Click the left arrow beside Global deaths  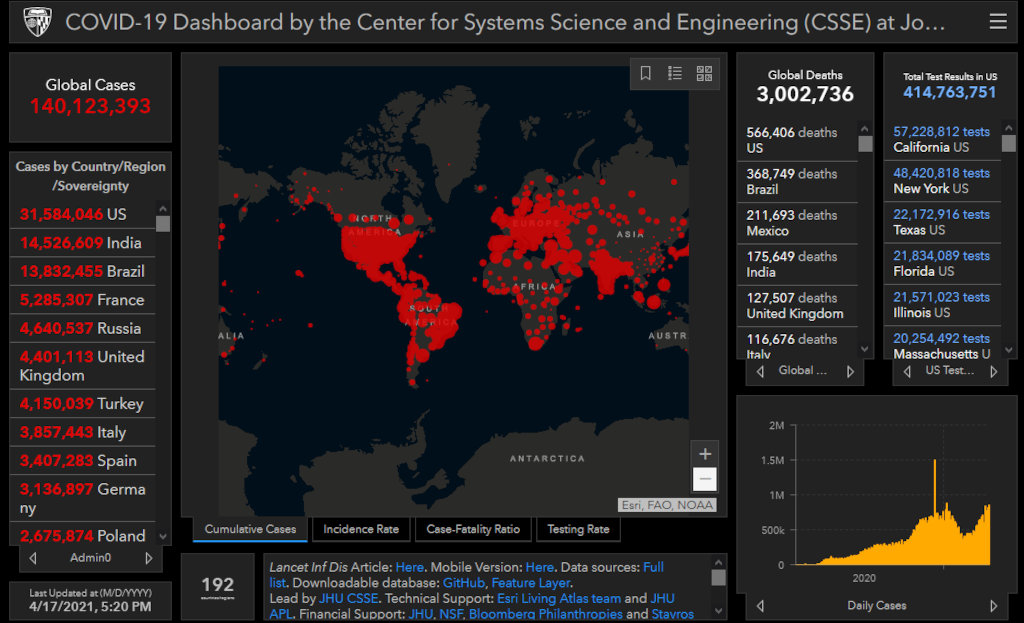pyautogui.click(x=760, y=371)
